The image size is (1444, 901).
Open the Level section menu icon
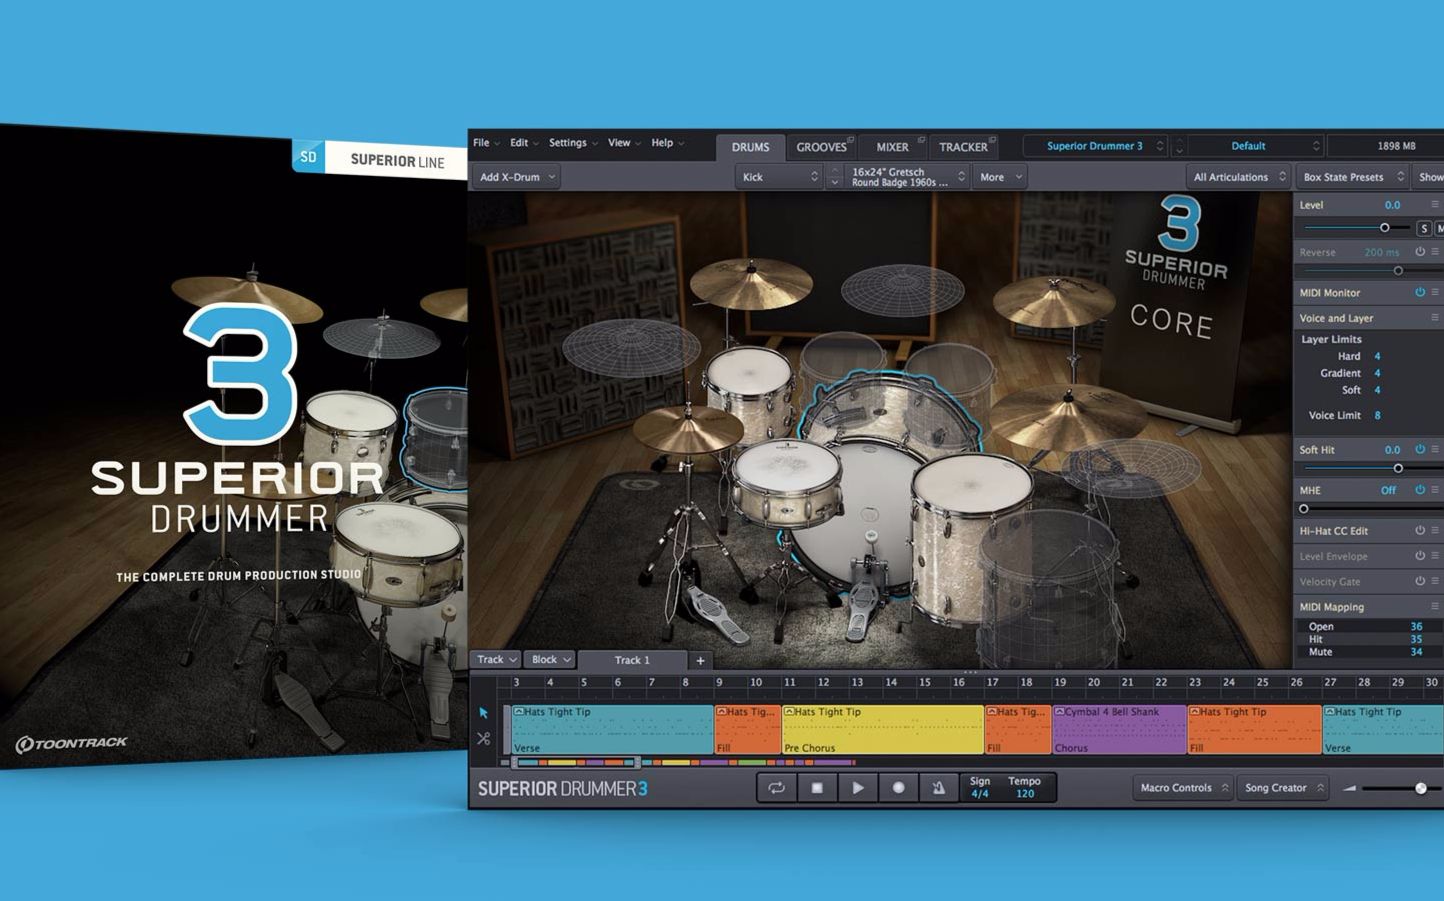click(x=1435, y=204)
